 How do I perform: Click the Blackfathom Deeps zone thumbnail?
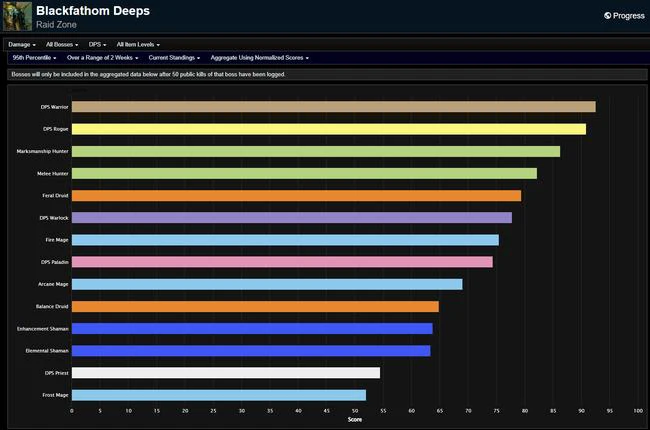tap(17, 16)
